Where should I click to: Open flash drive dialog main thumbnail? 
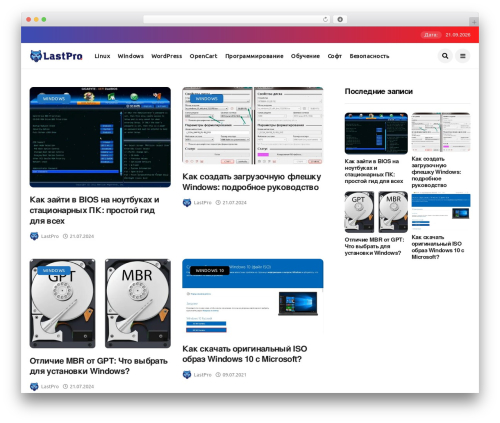[253, 126]
